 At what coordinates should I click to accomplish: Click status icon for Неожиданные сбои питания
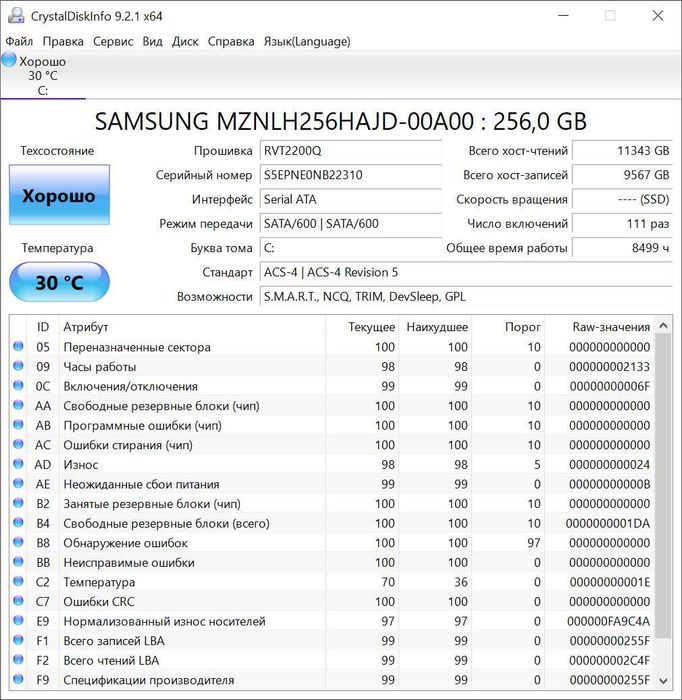(18, 483)
